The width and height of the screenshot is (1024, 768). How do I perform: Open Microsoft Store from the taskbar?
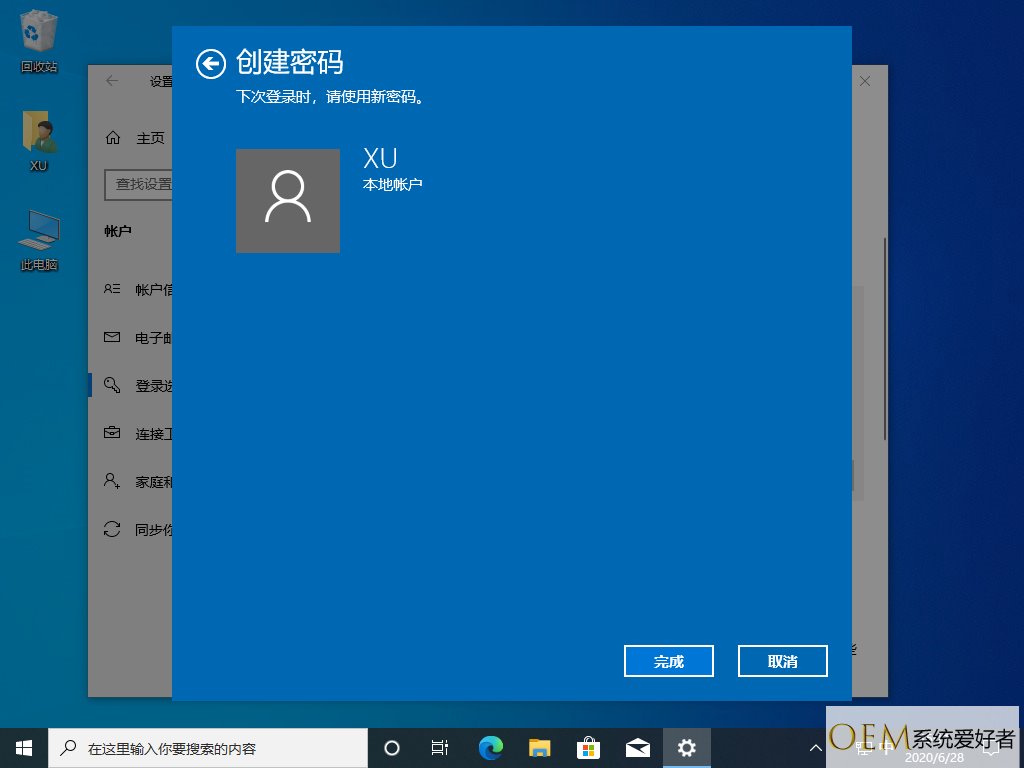[588, 747]
